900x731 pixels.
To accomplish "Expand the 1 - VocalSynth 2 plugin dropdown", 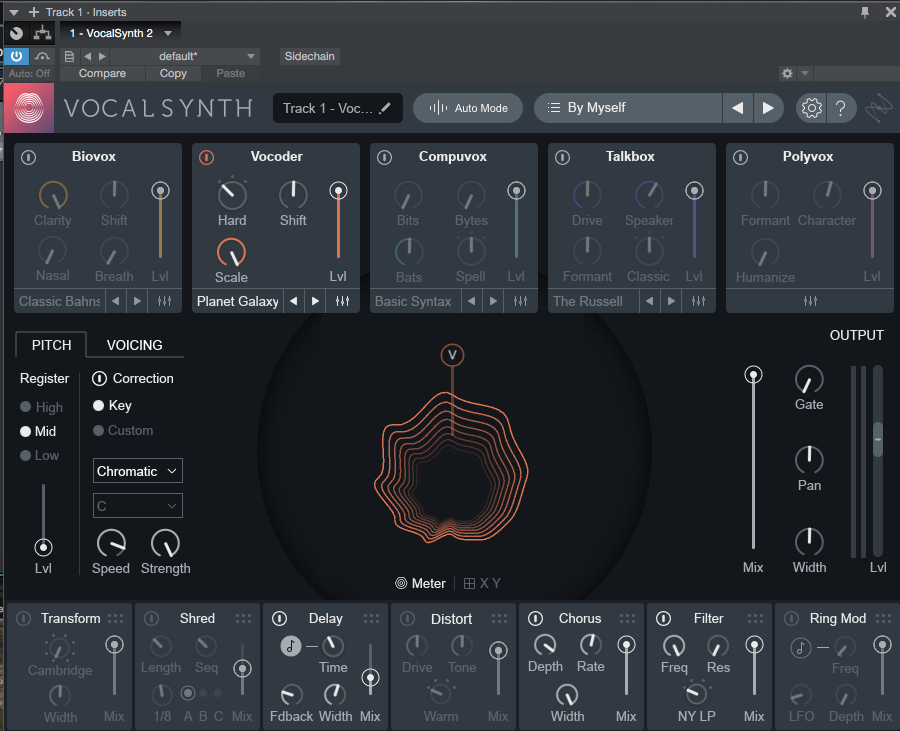I will click(168, 33).
